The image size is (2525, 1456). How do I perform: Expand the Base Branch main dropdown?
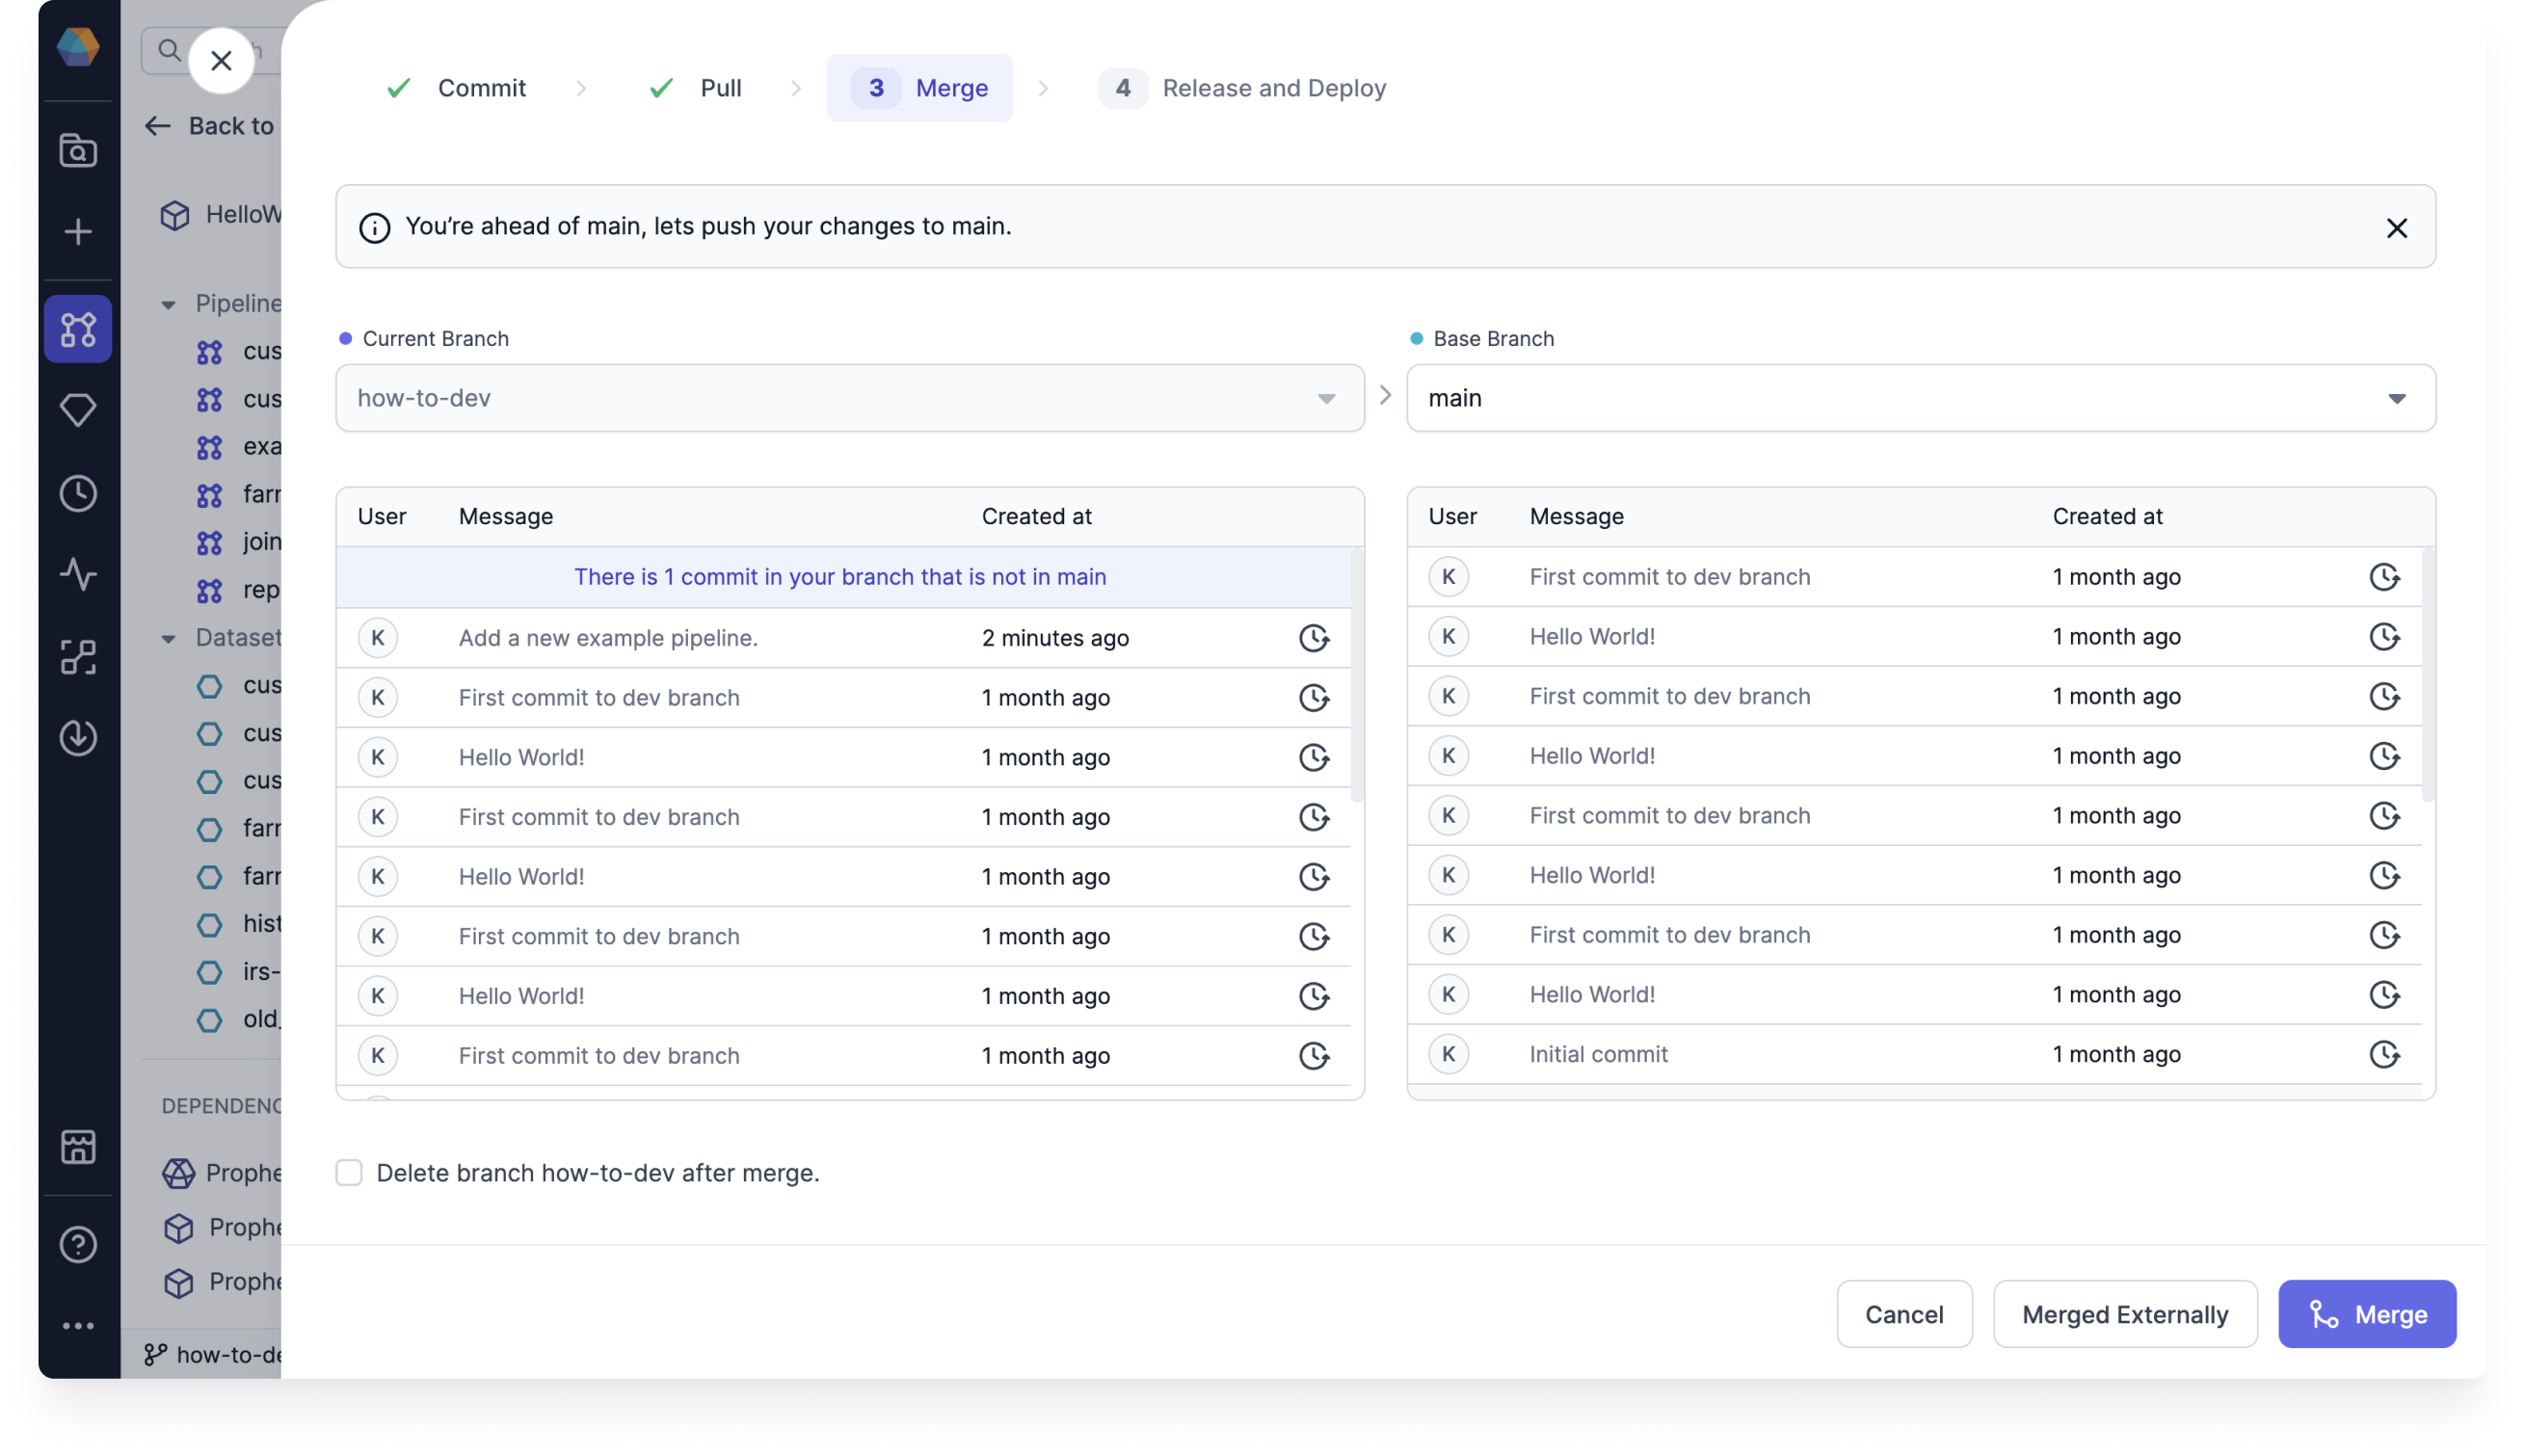coord(2399,397)
